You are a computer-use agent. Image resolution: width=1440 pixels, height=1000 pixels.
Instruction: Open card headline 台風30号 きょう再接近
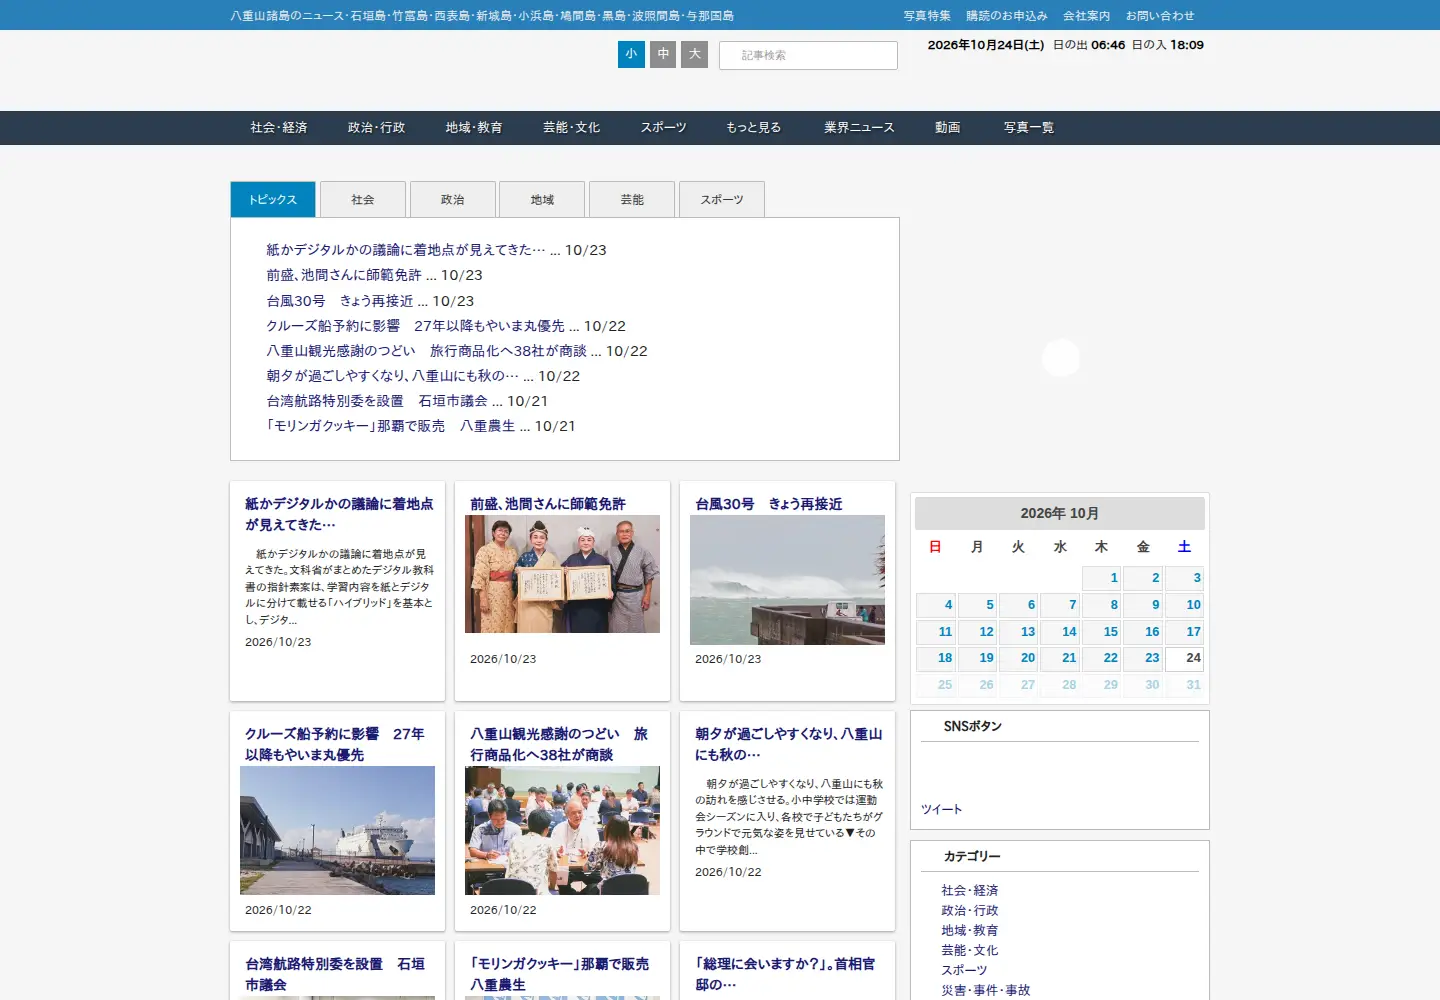coord(769,504)
